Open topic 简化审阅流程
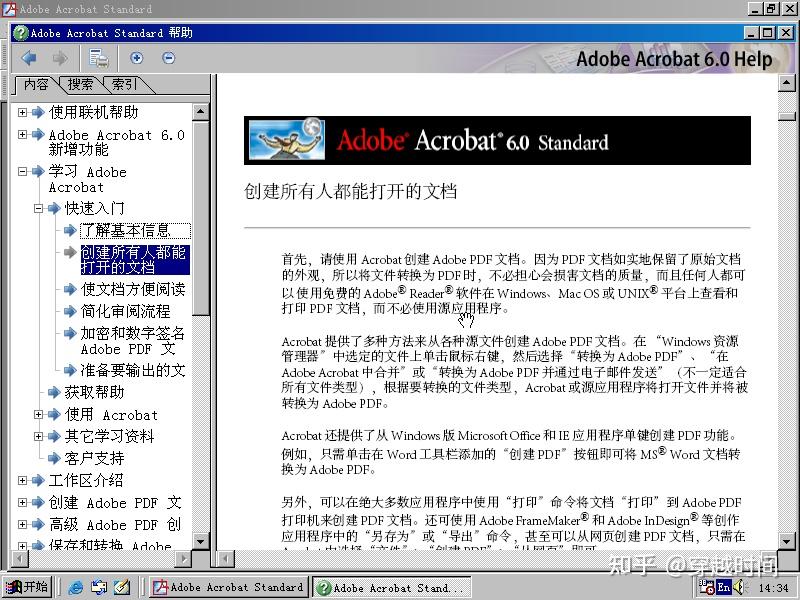Image resolution: width=800 pixels, height=600 pixels. tap(125, 311)
